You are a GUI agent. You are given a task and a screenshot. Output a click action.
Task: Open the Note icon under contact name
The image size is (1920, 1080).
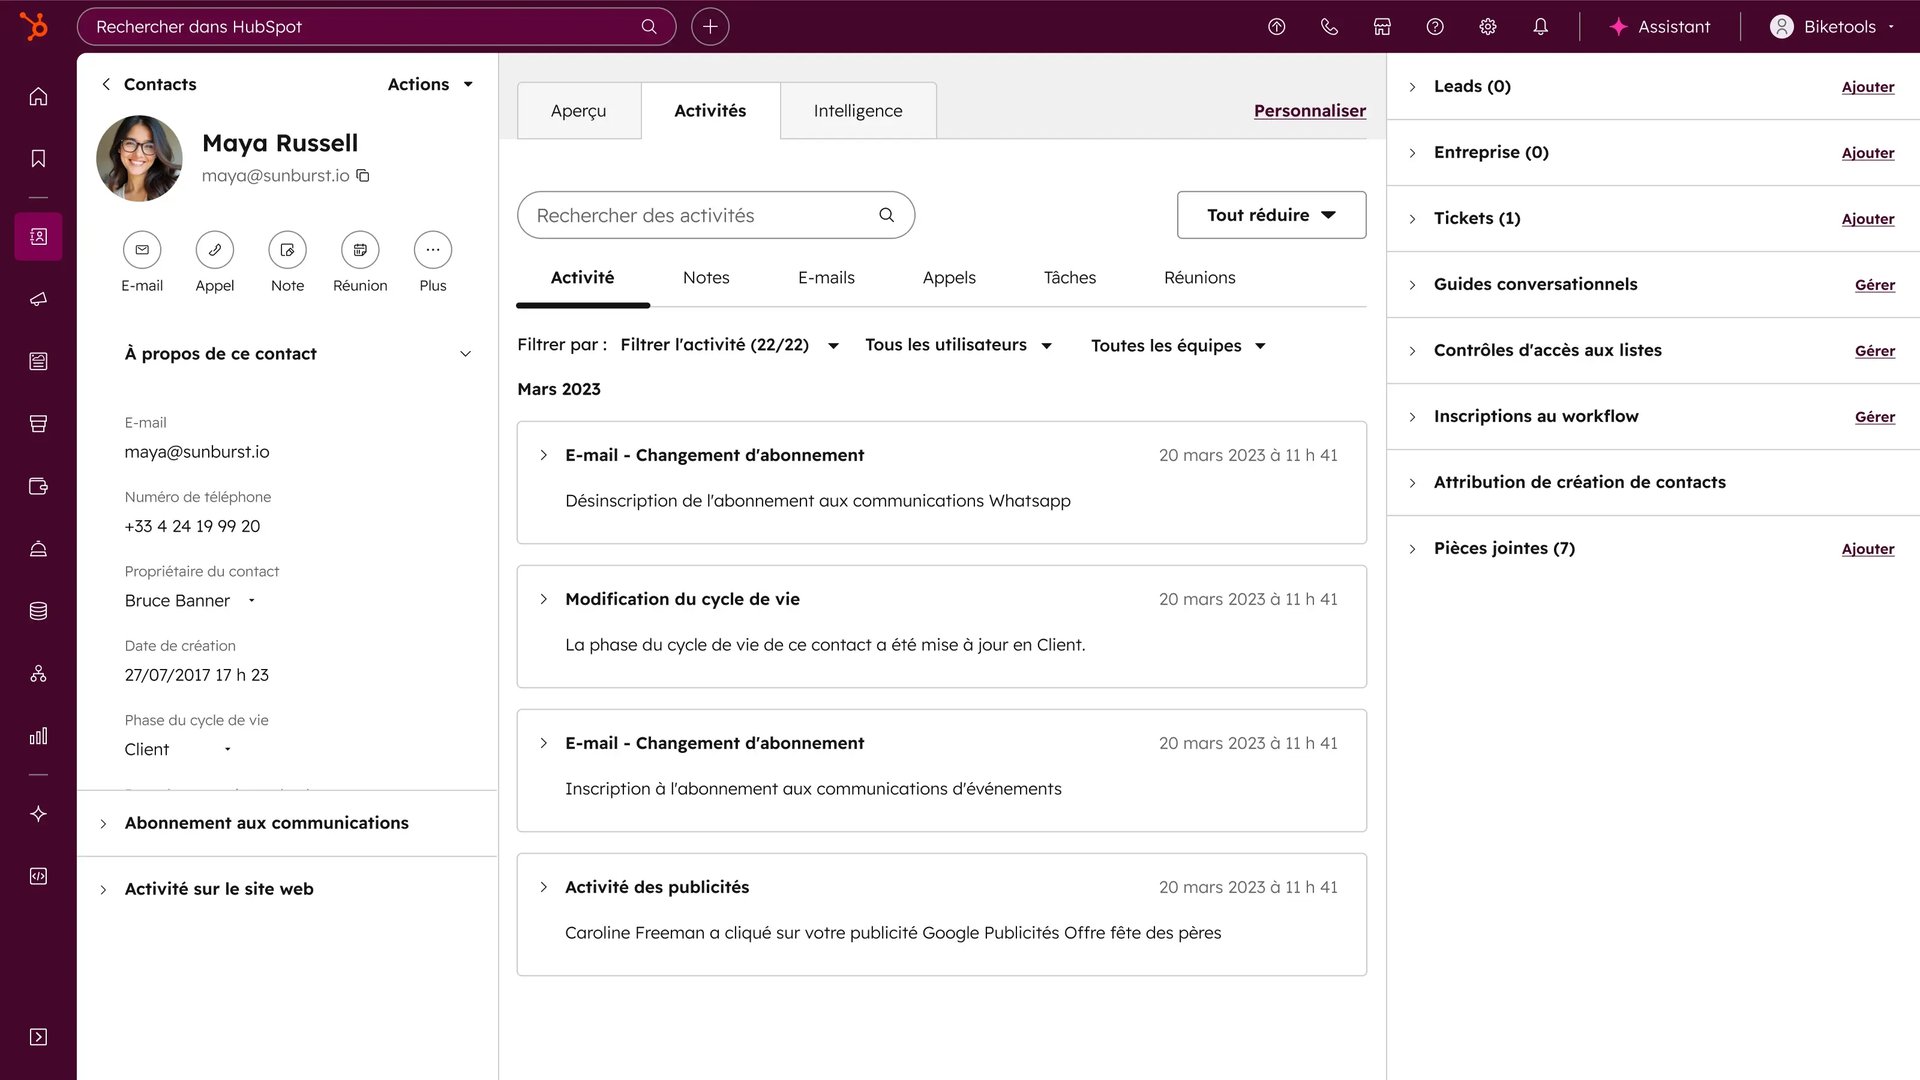287,250
